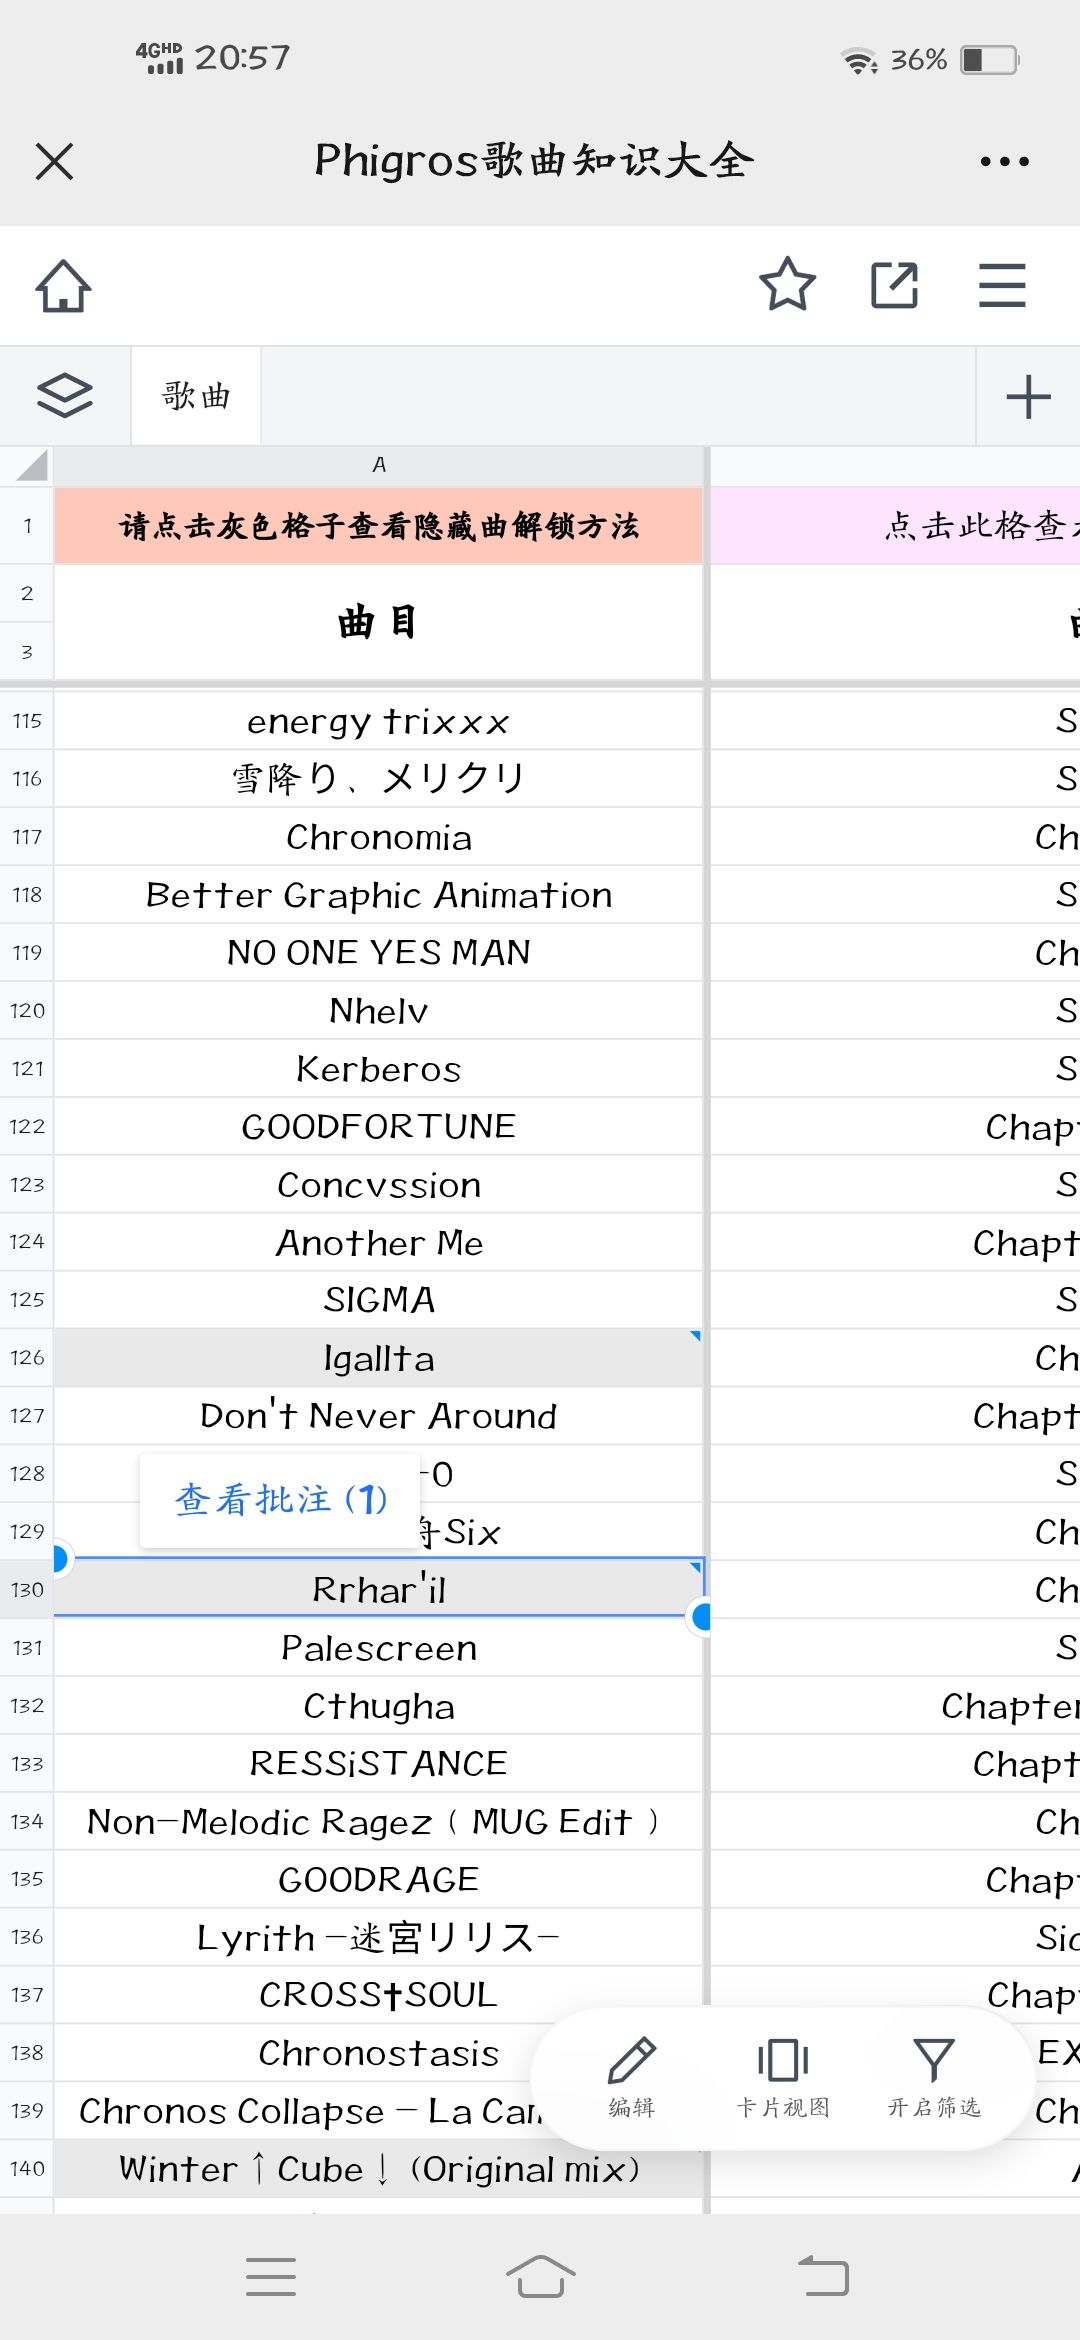Click 查看批注 (1) popup option
The height and width of the screenshot is (2340, 1080).
280,1500
